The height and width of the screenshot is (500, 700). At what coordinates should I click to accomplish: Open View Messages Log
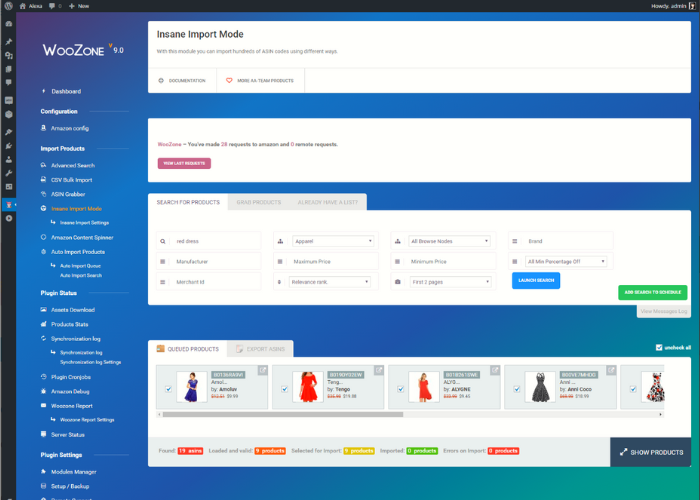coord(663,311)
